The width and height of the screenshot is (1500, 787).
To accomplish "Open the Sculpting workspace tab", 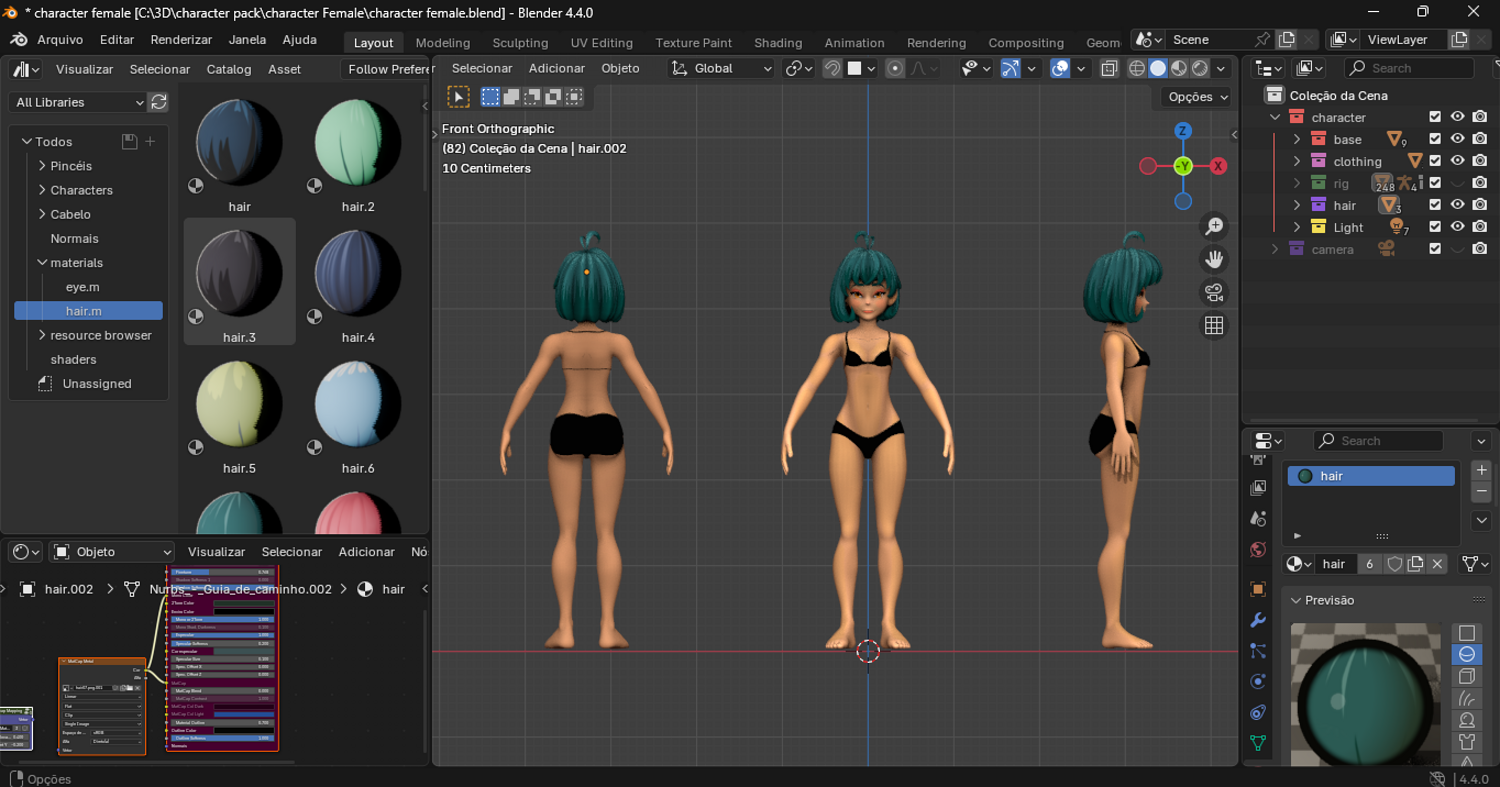I will [x=520, y=43].
